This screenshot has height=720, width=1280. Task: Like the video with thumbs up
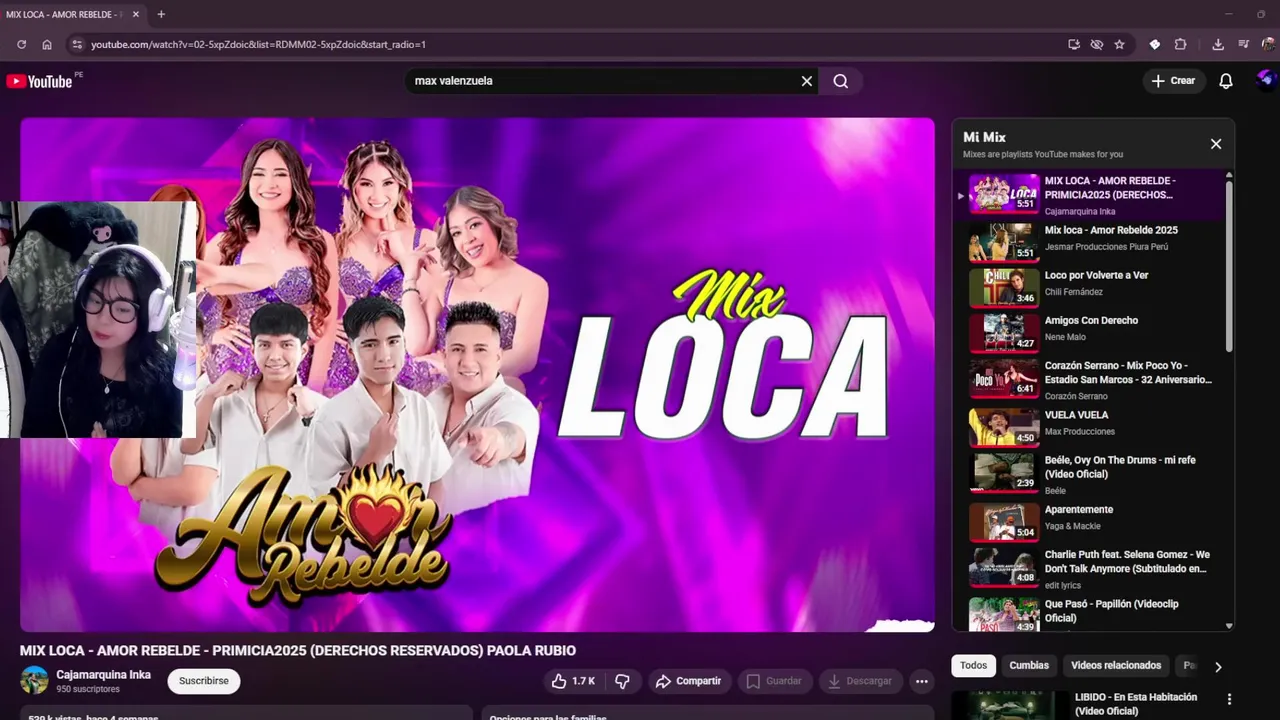click(x=573, y=681)
